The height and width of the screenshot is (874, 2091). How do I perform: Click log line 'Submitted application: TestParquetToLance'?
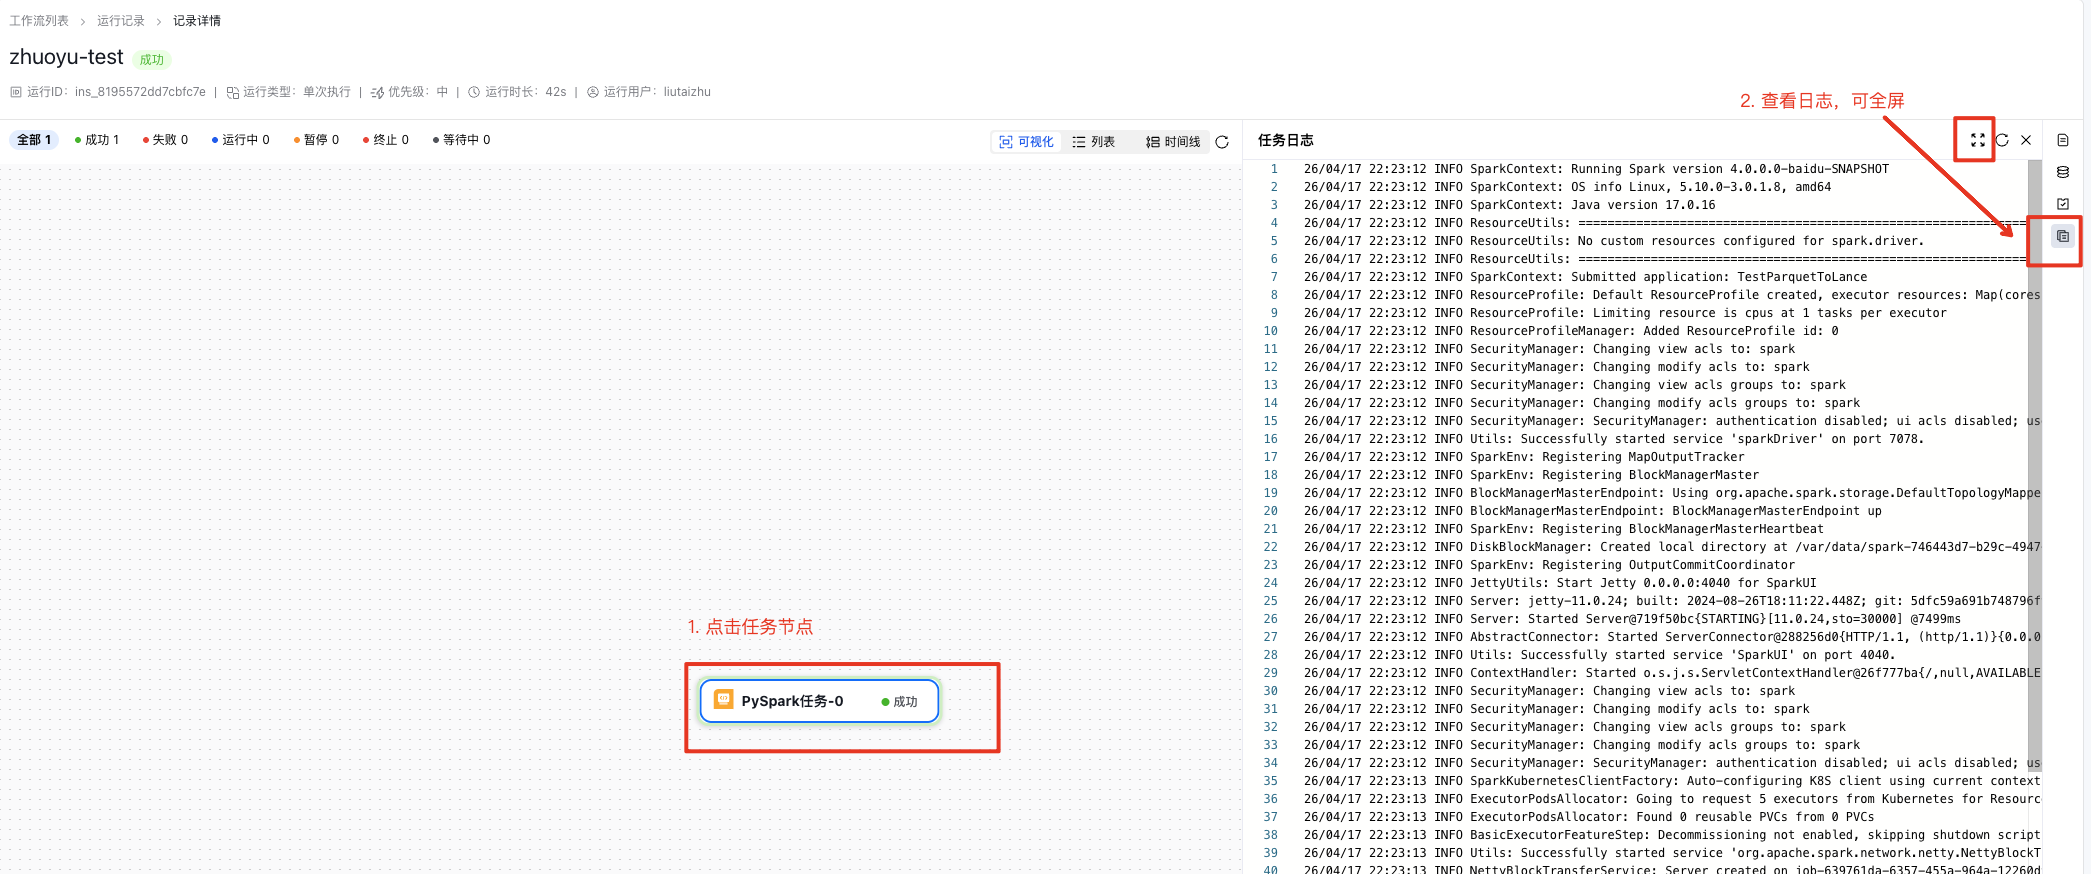click(1585, 277)
